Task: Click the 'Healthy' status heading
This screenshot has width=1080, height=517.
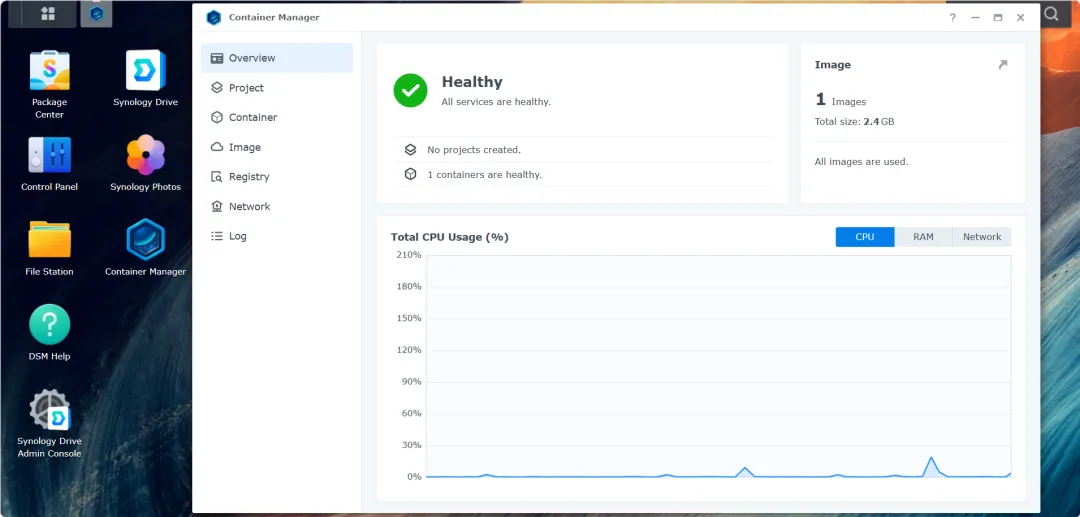Action: click(472, 82)
